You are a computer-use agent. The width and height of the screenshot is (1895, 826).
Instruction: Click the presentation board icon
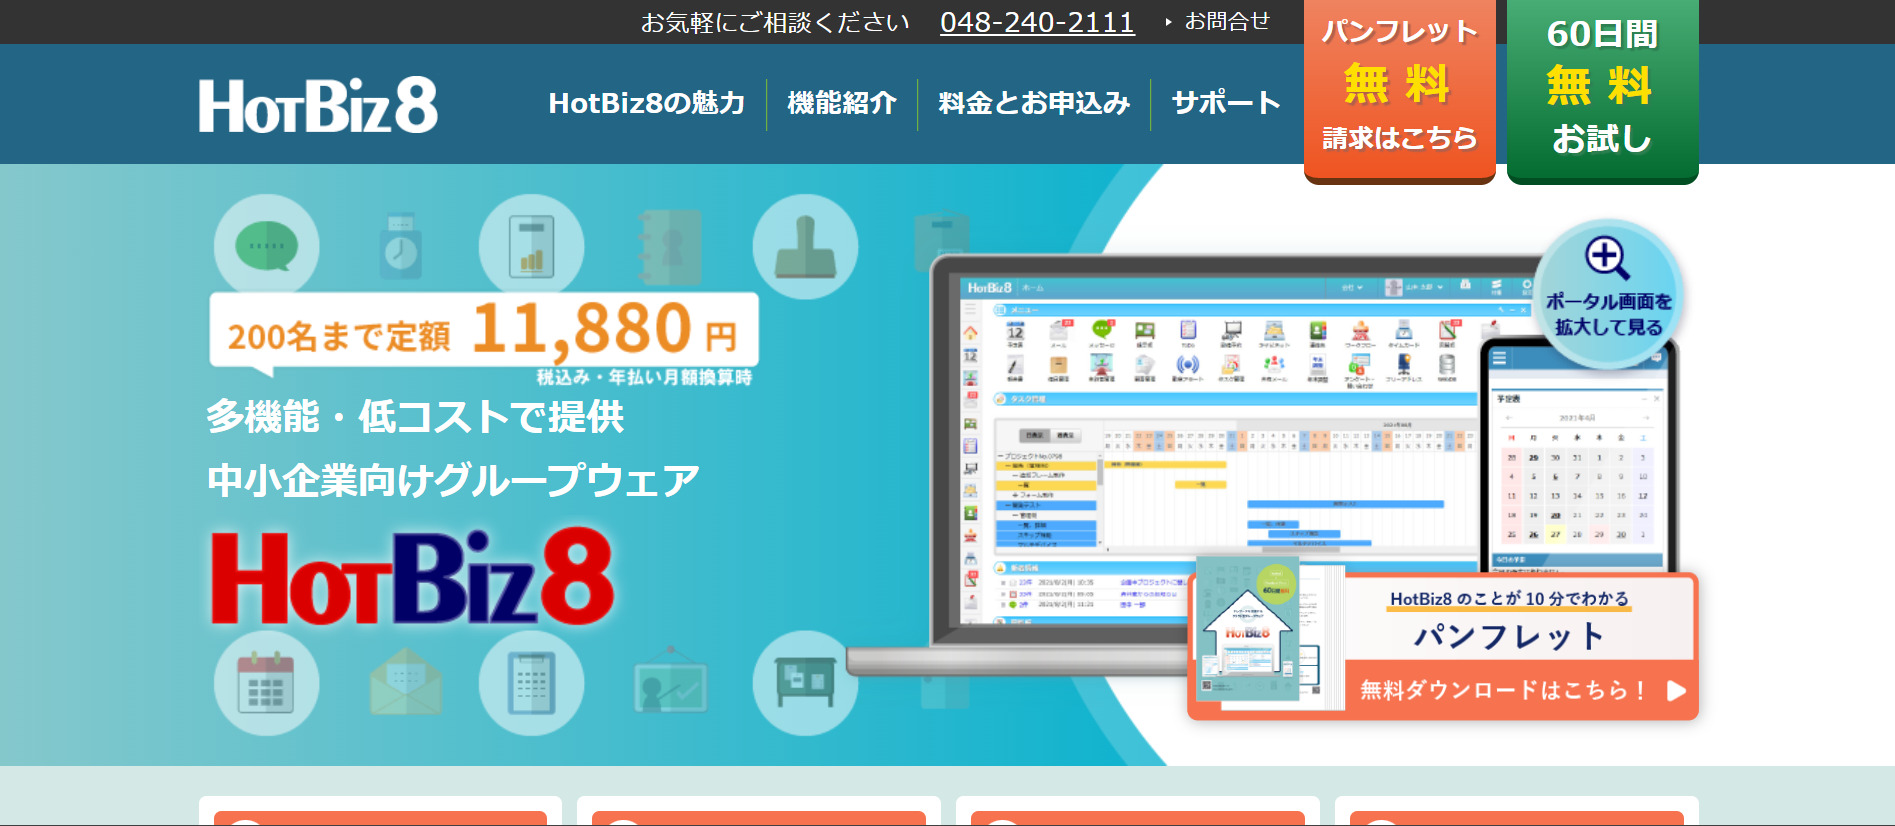(669, 683)
